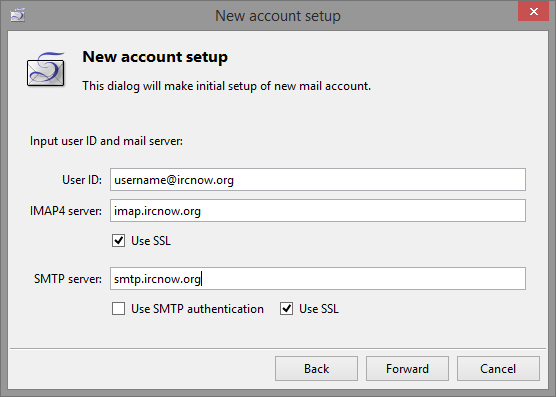Click the "User ID:" label
Screen dimensions: 556x397
tap(82, 180)
